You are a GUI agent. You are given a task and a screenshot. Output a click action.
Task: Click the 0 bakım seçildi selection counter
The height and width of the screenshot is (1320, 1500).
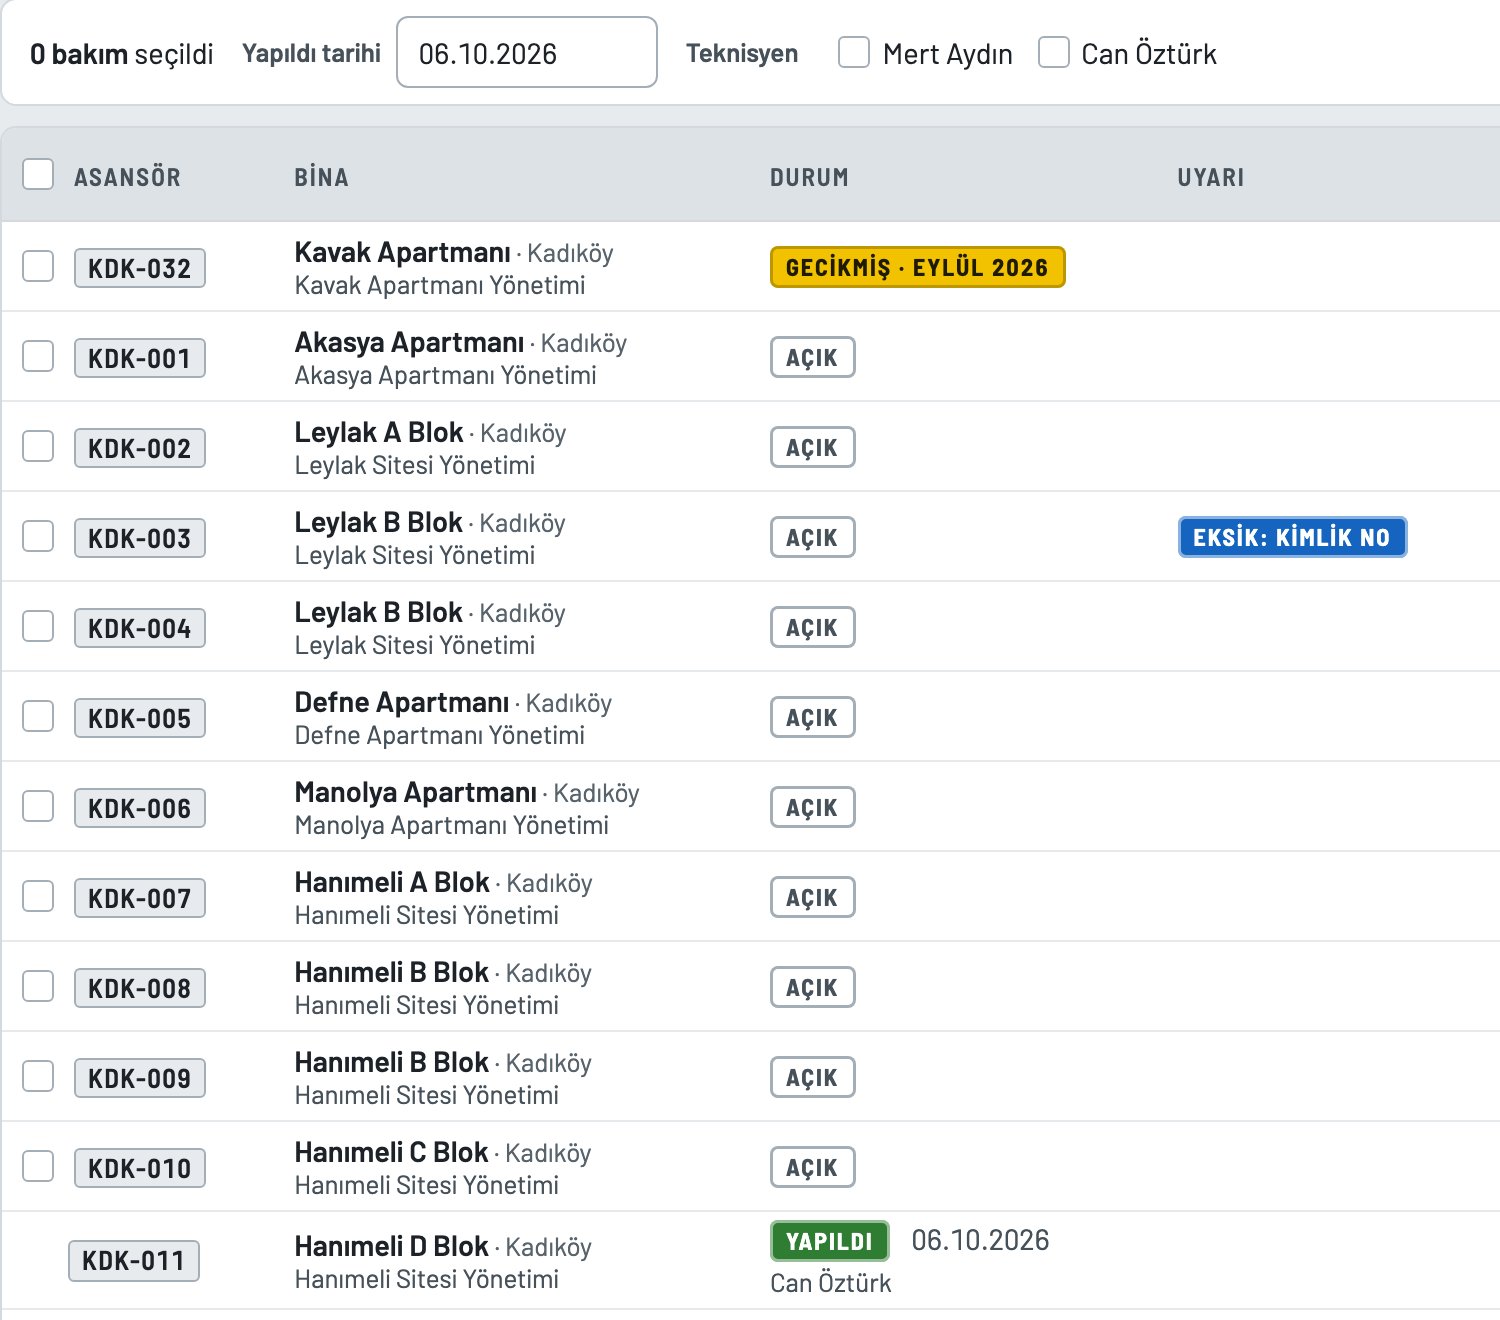coord(122,54)
